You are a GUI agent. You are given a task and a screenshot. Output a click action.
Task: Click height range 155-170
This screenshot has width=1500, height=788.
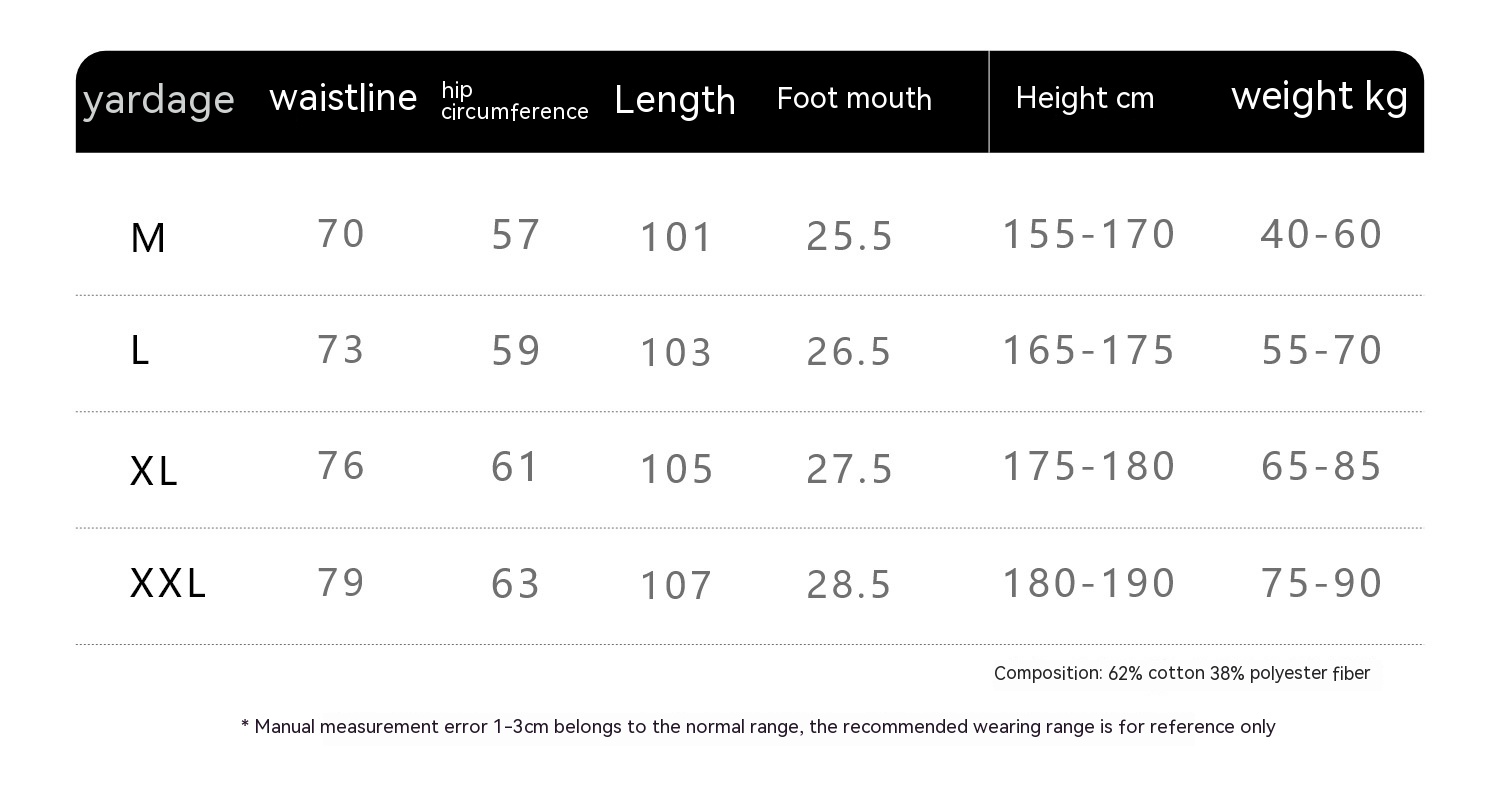coord(1088,235)
